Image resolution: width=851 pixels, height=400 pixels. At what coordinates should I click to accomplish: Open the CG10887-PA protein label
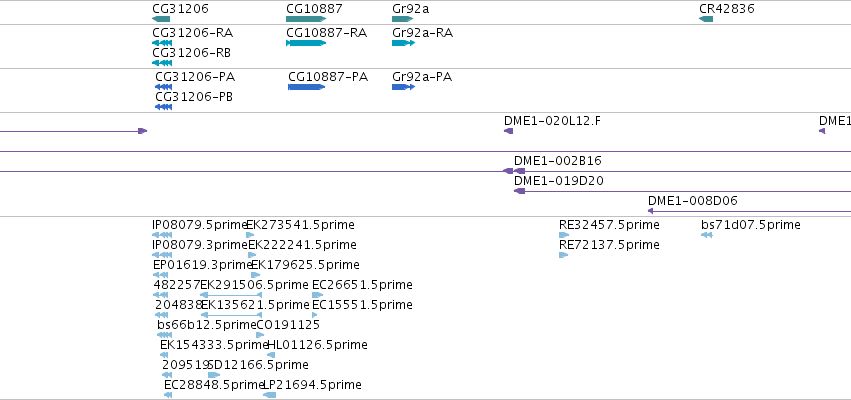(x=328, y=77)
